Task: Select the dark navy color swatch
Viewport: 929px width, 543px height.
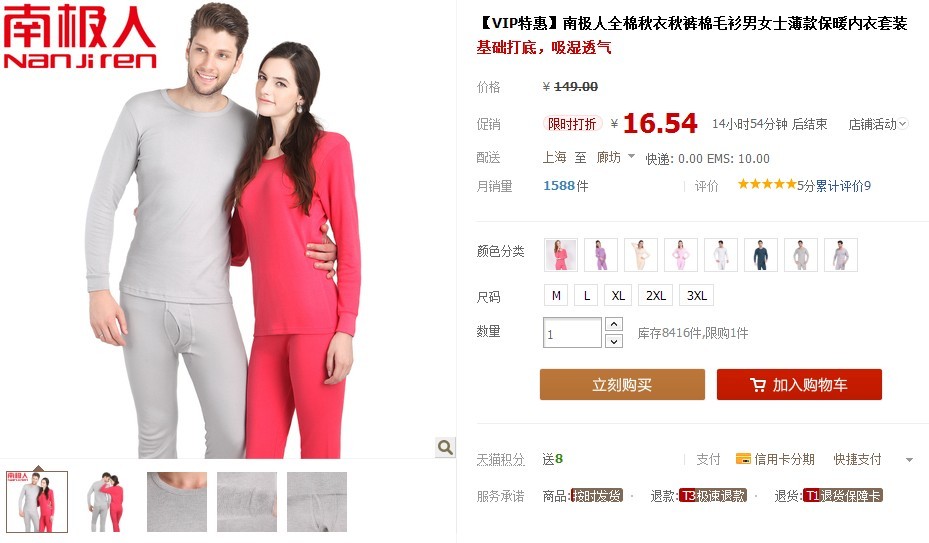Action: click(x=761, y=255)
